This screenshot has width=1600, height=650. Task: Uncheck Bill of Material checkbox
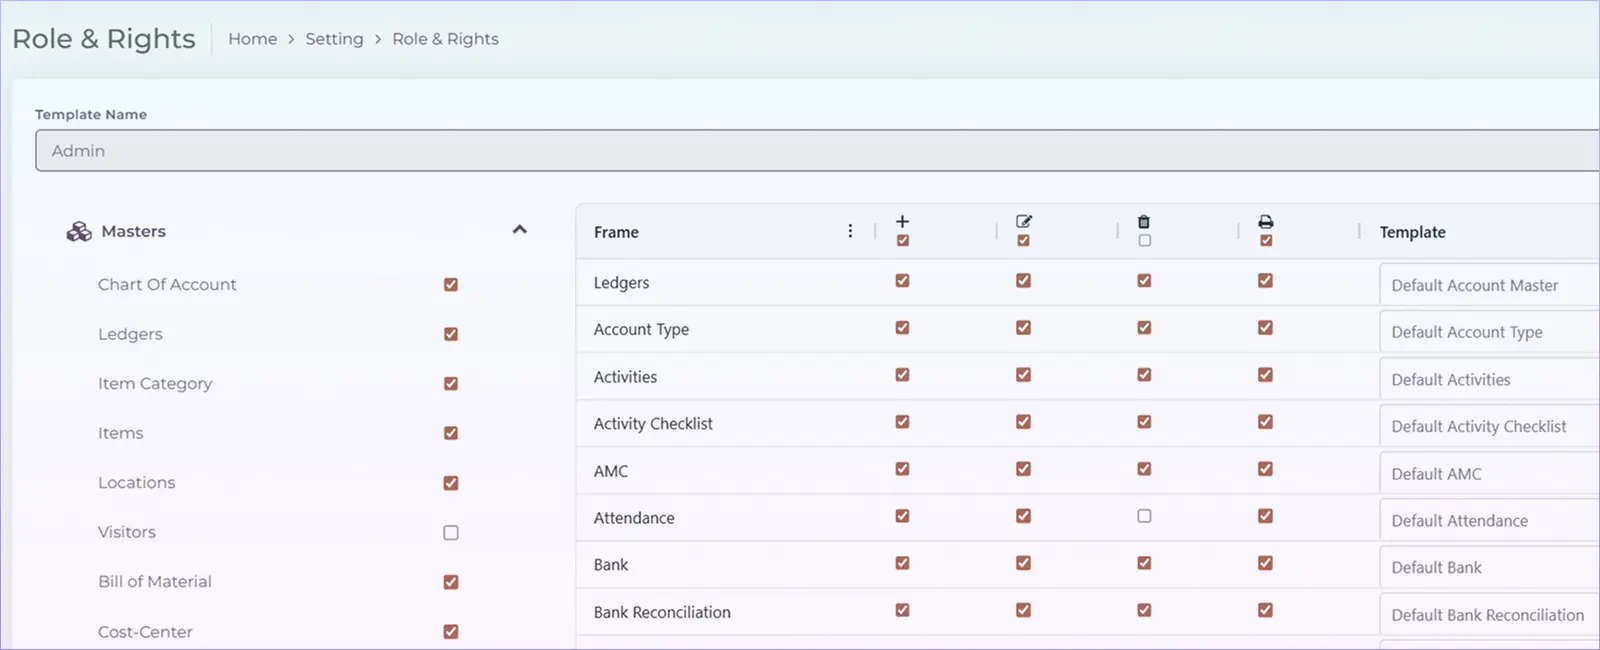tap(451, 582)
